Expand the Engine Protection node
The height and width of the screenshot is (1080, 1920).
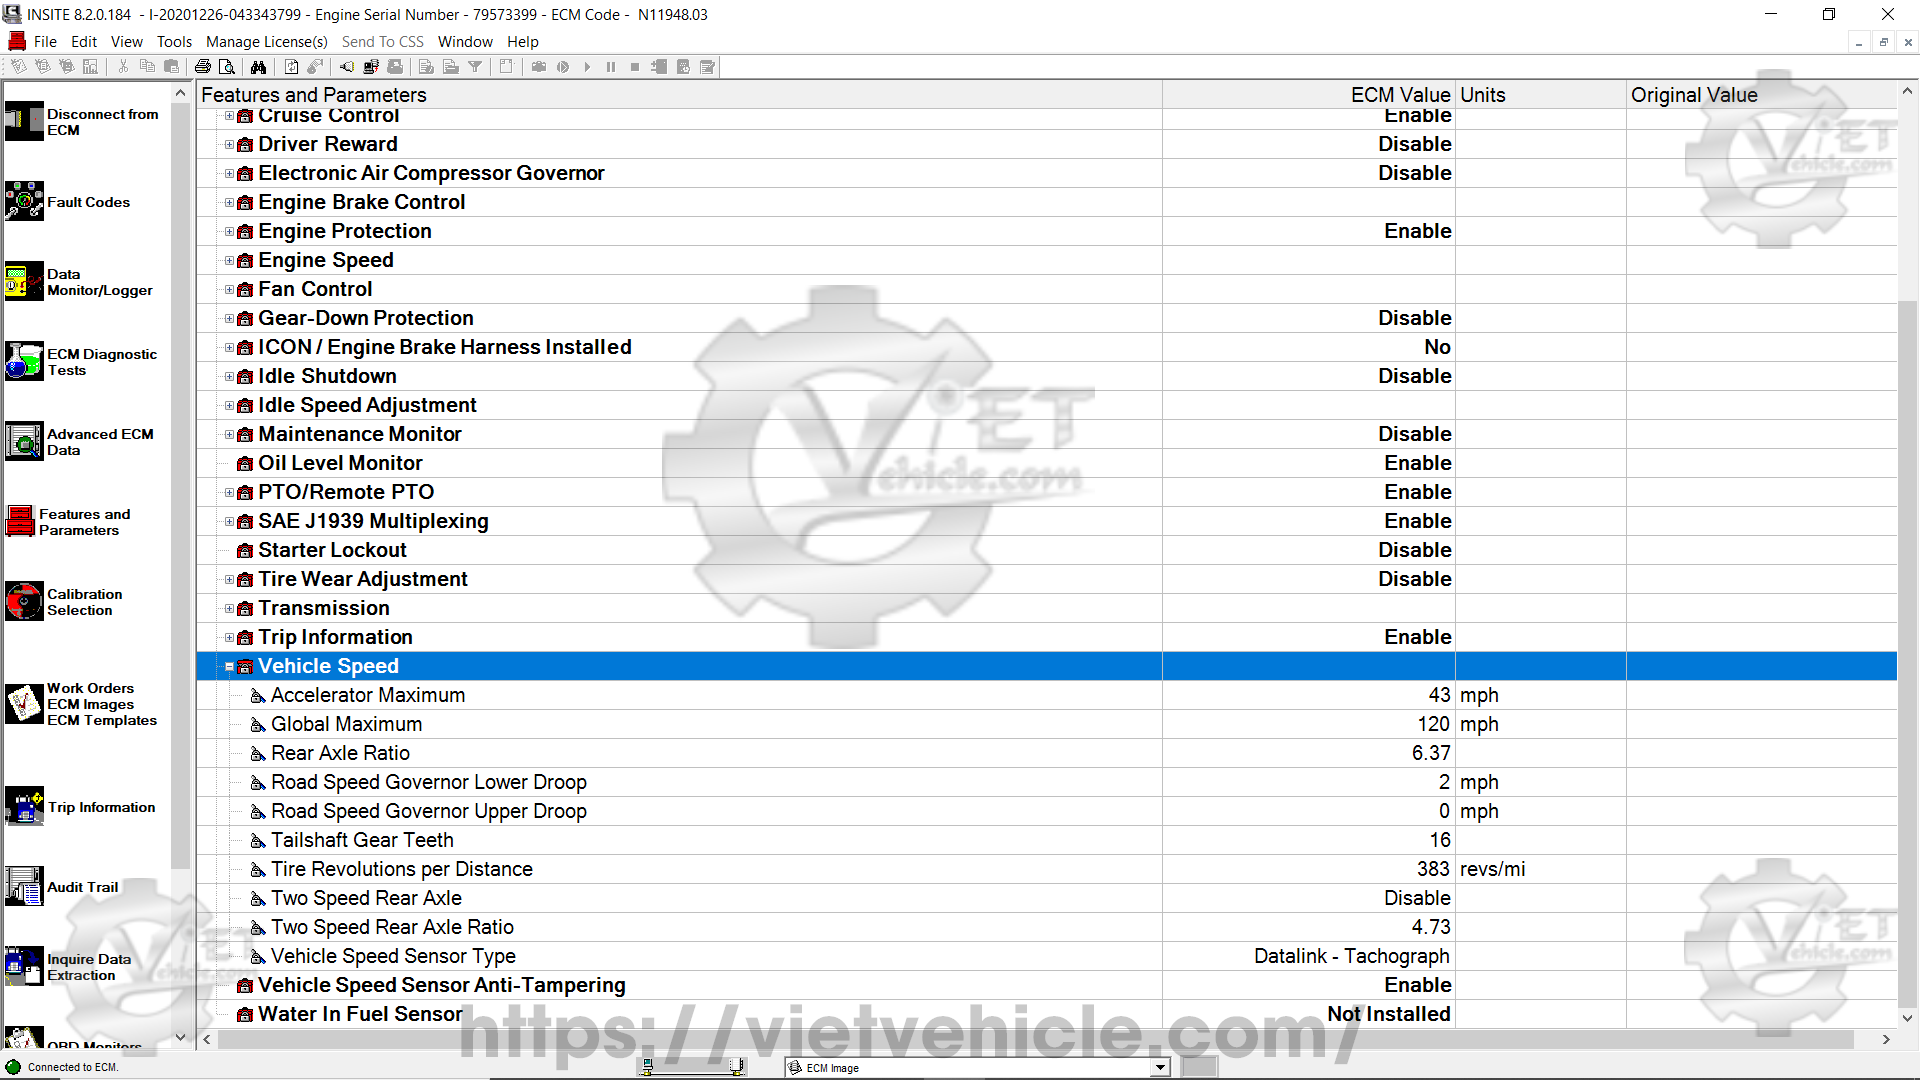[x=229, y=232]
